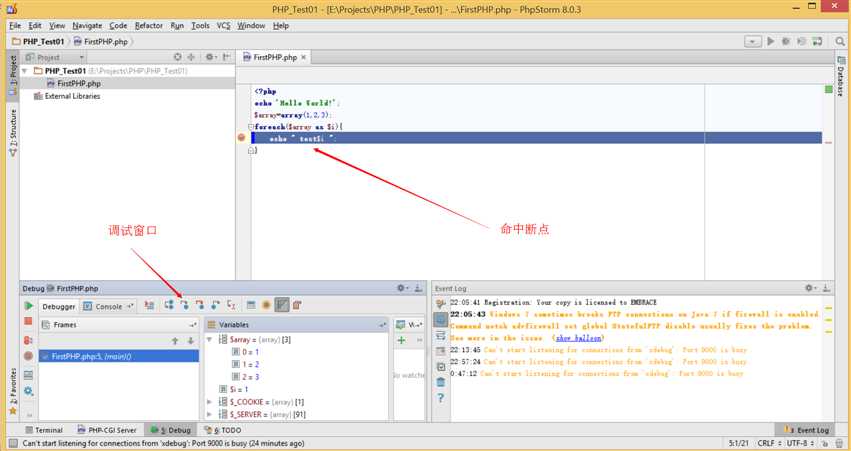
Task: Hide the Debug tool window
Action: [418, 288]
